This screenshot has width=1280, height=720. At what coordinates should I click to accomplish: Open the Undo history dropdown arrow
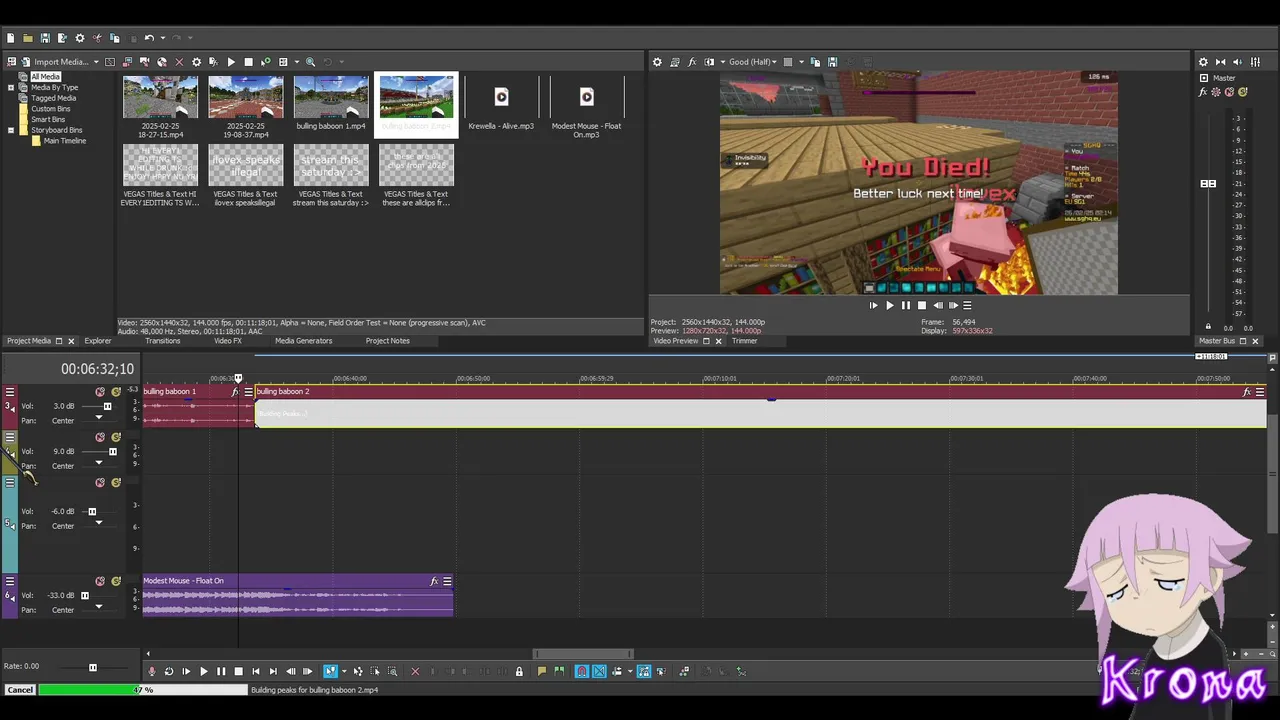[163, 38]
